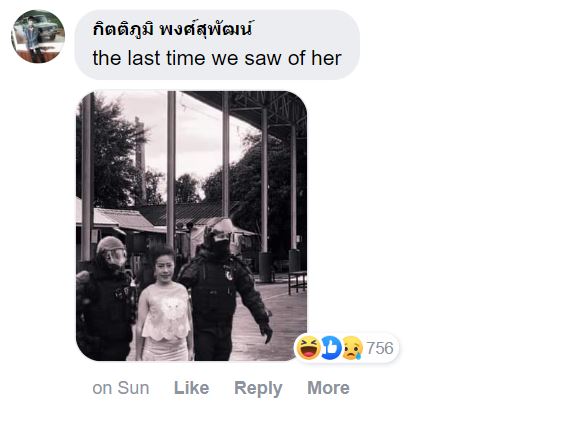Reply to the comment
This screenshot has height=421, width=582.
click(x=258, y=388)
